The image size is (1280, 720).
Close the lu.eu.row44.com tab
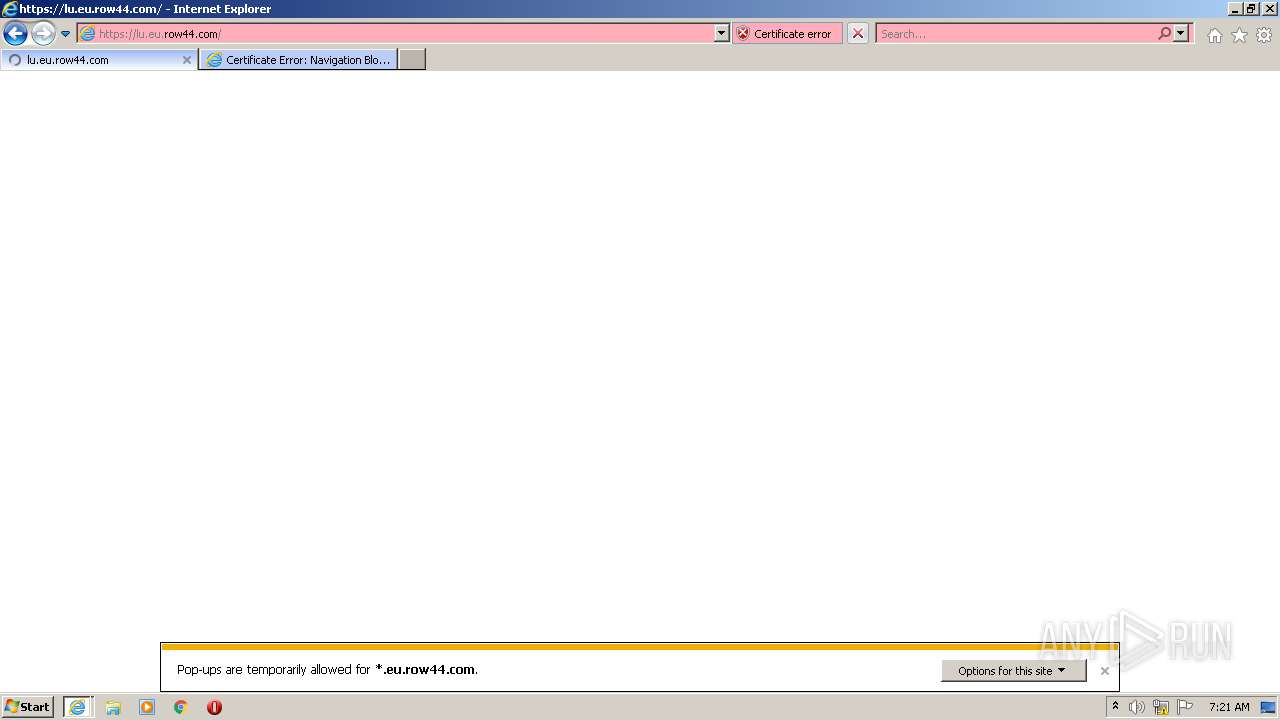(x=186, y=60)
